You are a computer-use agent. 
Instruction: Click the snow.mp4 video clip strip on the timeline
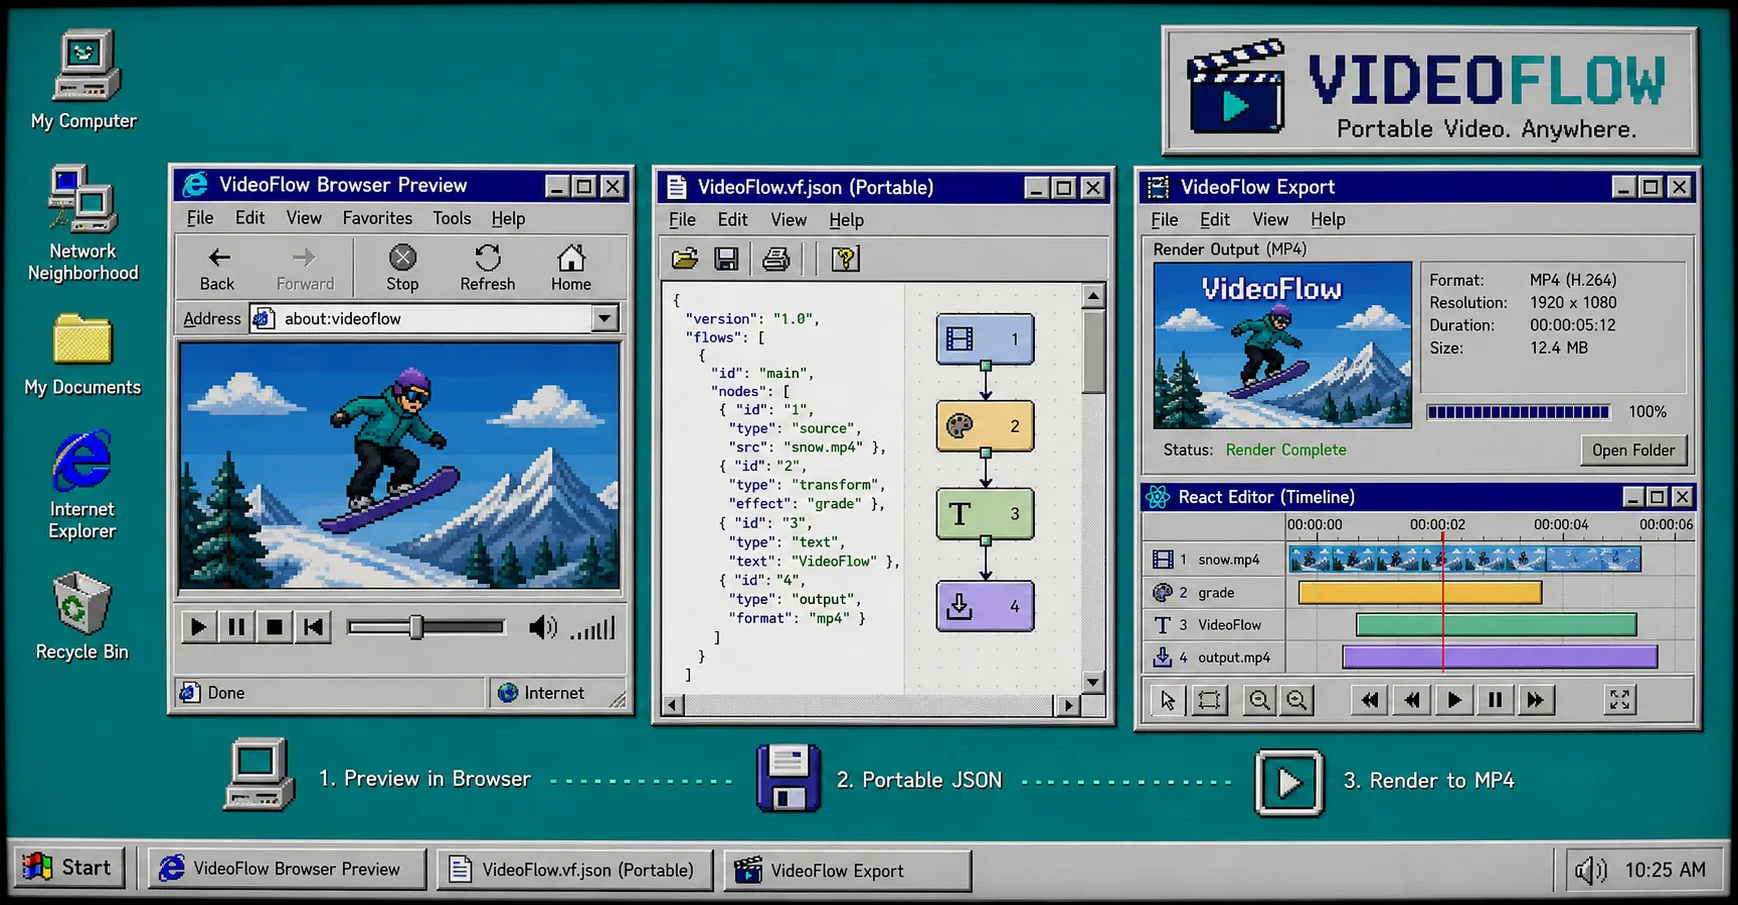pyautogui.click(x=1465, y=559)
